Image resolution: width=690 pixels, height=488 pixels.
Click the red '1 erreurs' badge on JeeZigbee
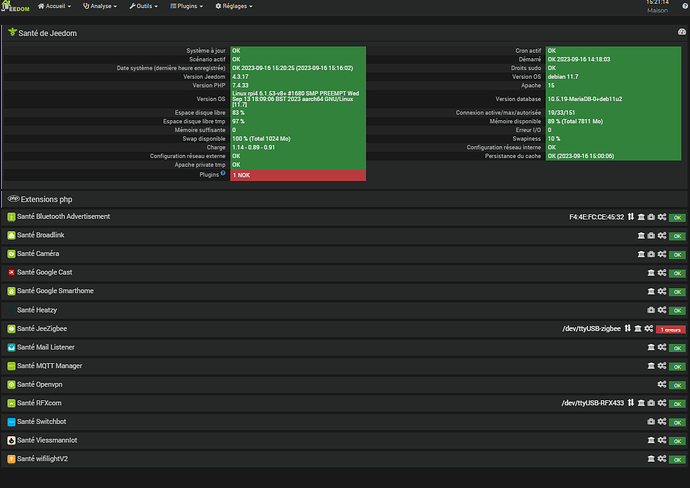[x=671, y=330]
